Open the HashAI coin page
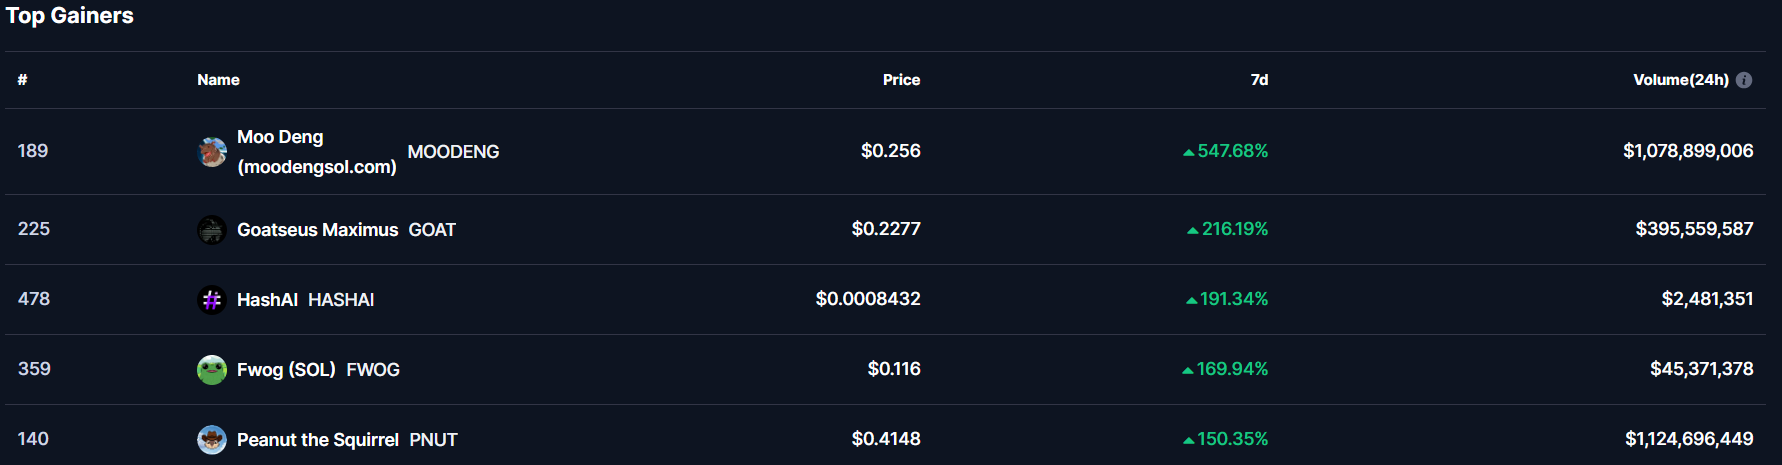Viewport: 1782px width, 465px height. (x=267, y=300)
